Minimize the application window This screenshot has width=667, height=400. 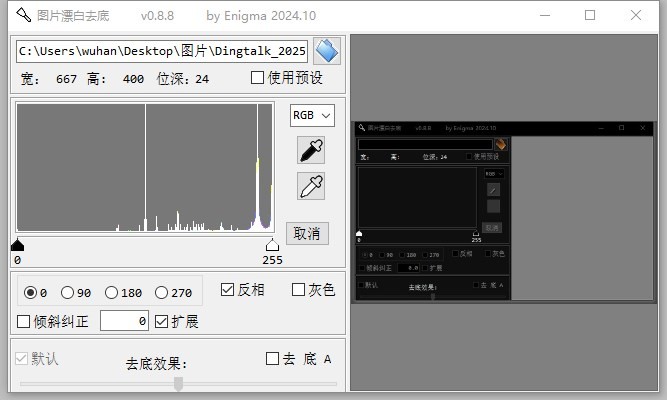[x=544, y=15]
